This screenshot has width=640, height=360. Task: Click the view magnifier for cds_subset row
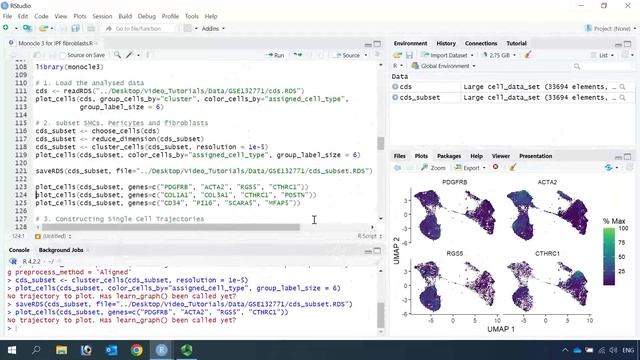click(x=622, y=98)
